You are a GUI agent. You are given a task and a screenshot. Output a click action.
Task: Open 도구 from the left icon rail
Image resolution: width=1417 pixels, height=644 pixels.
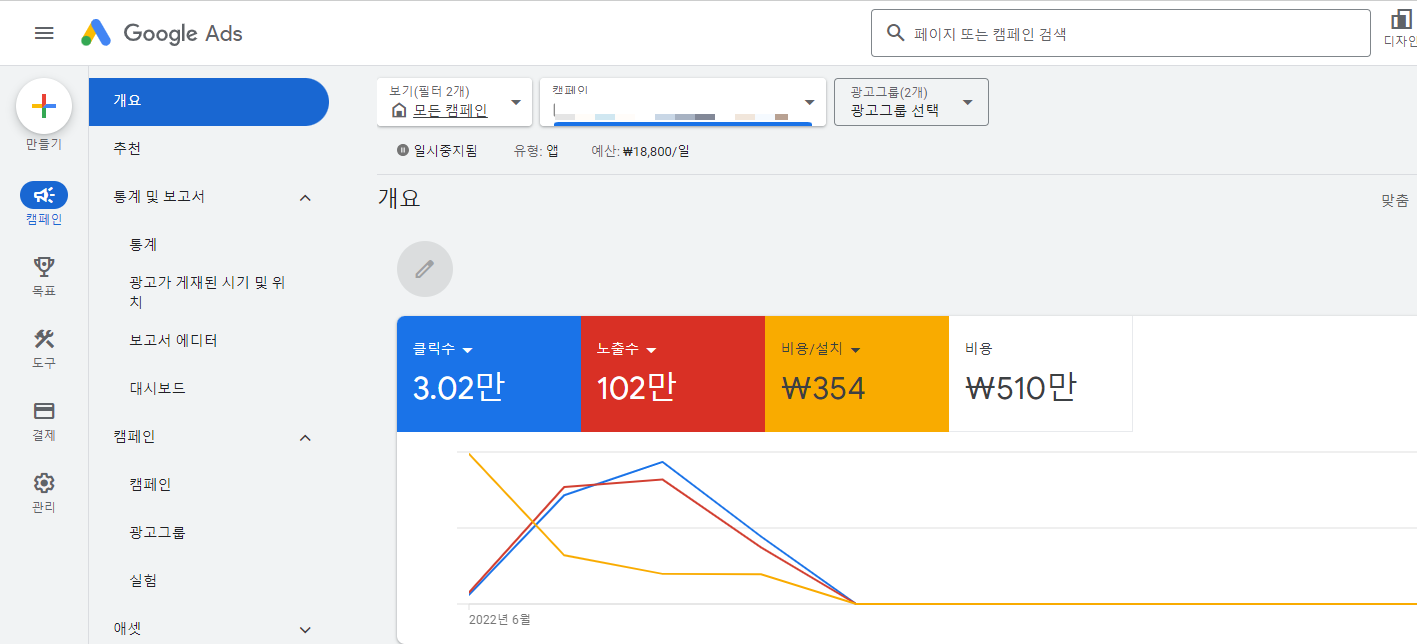43,340
